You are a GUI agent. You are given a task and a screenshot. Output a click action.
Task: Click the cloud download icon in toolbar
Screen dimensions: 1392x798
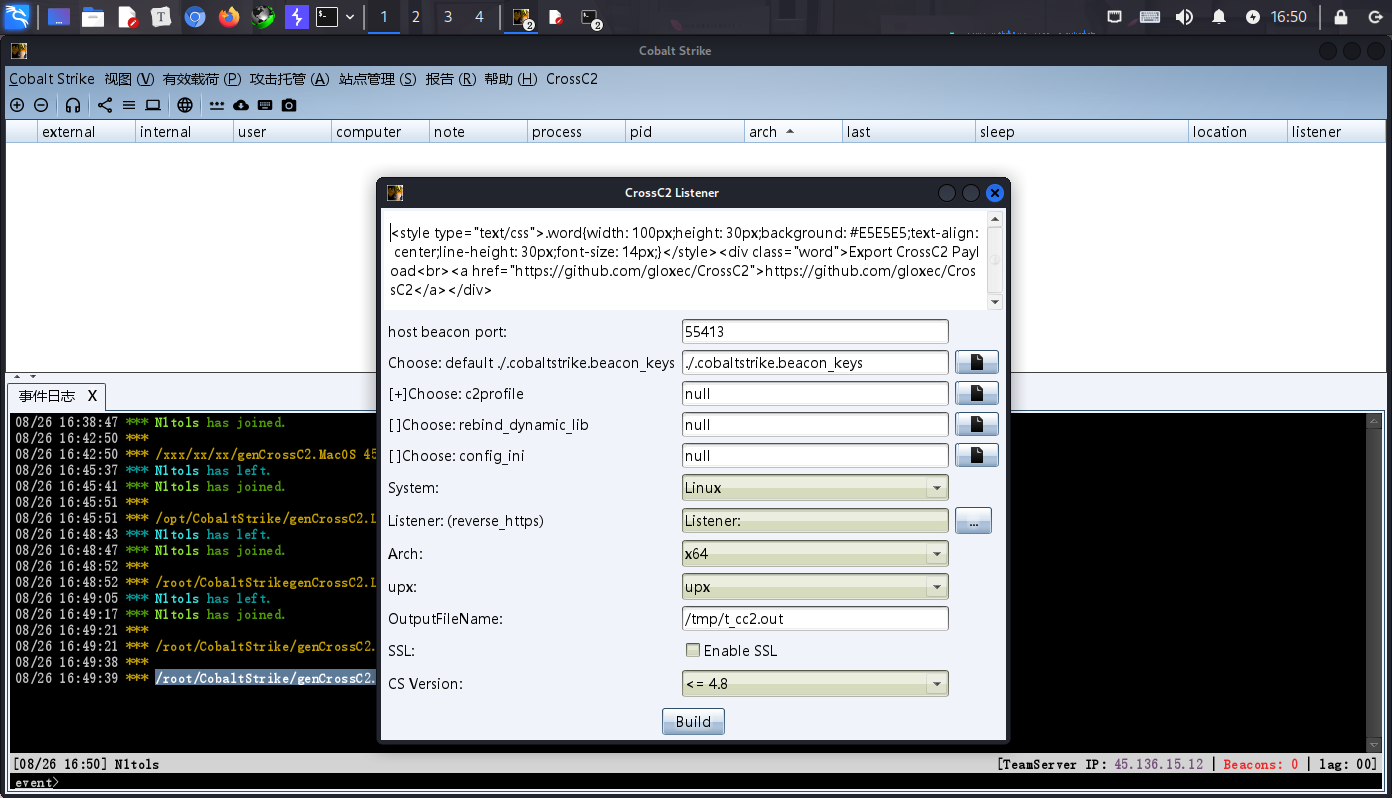(241, 105)
